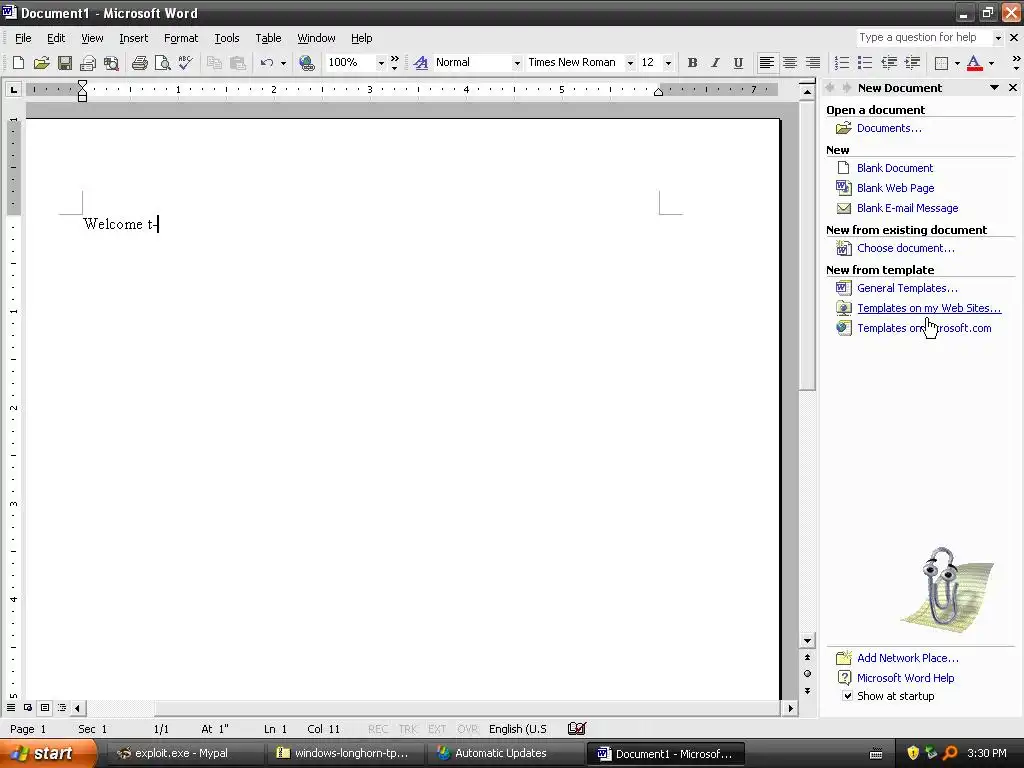Increase the paragraph indent
The width and height of the screenshot is (1024, 768).
tap(912, 63)
